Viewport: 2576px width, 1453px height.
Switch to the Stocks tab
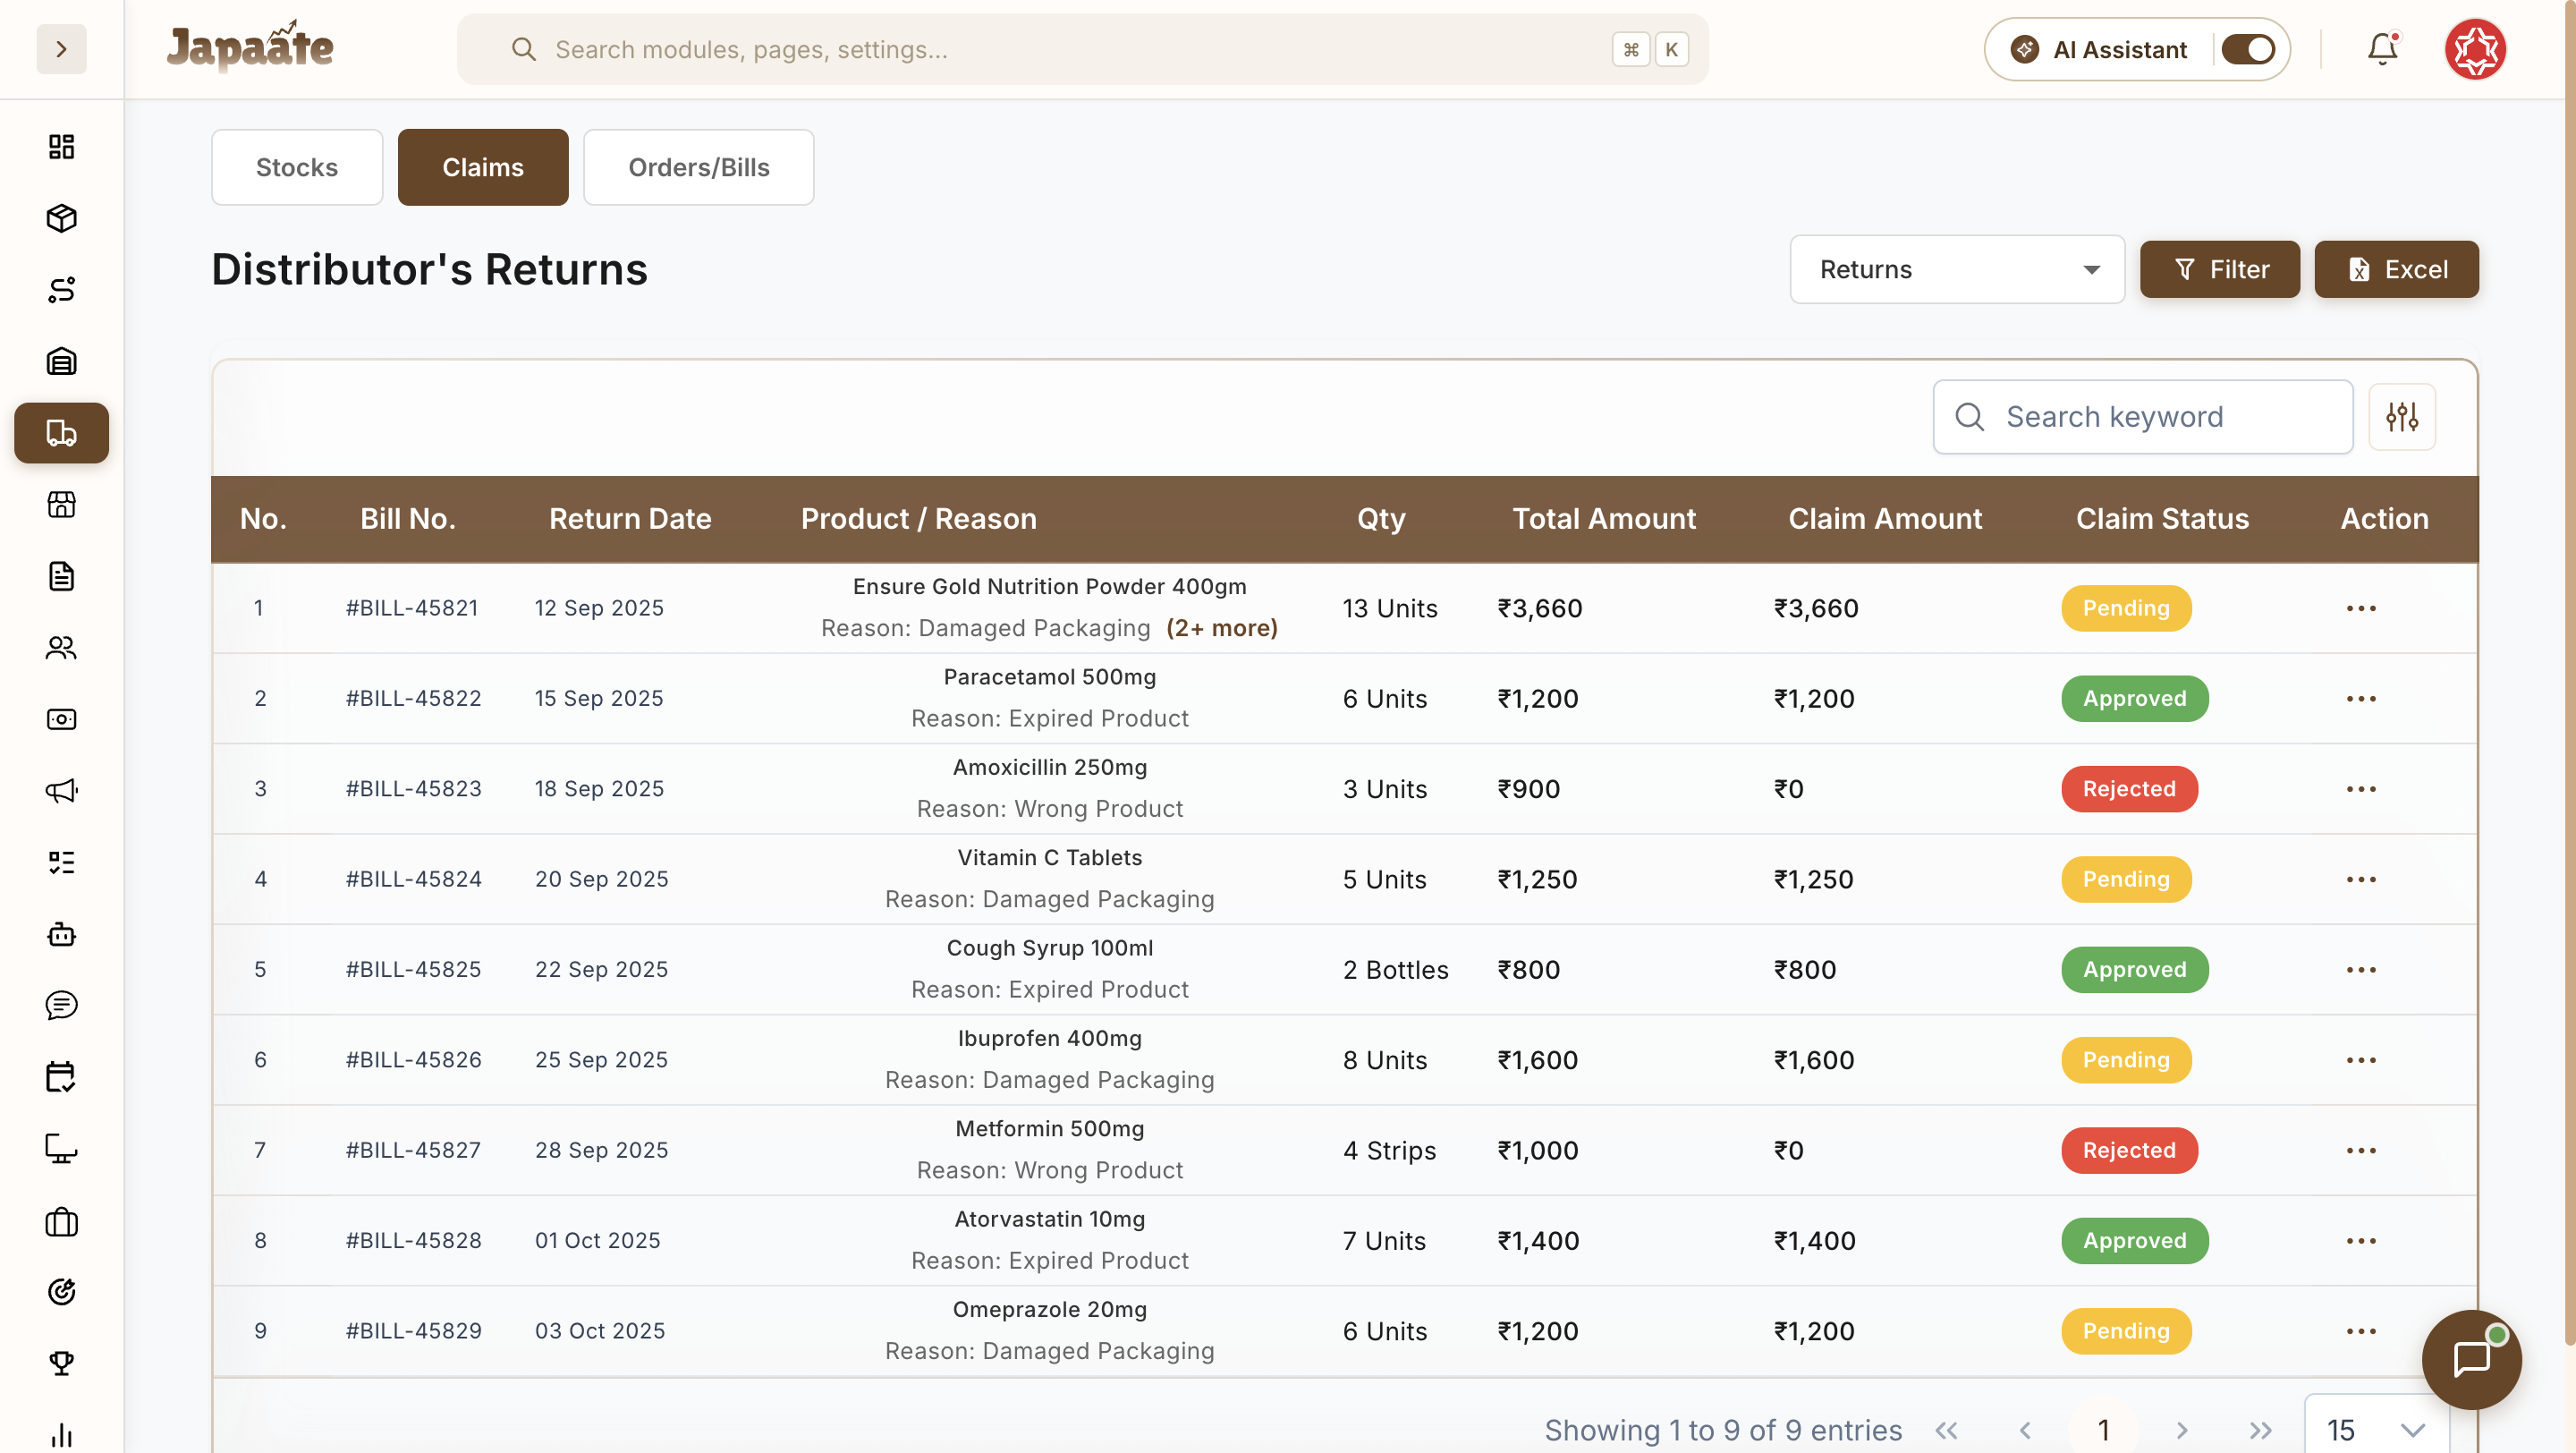coord(296,166)
